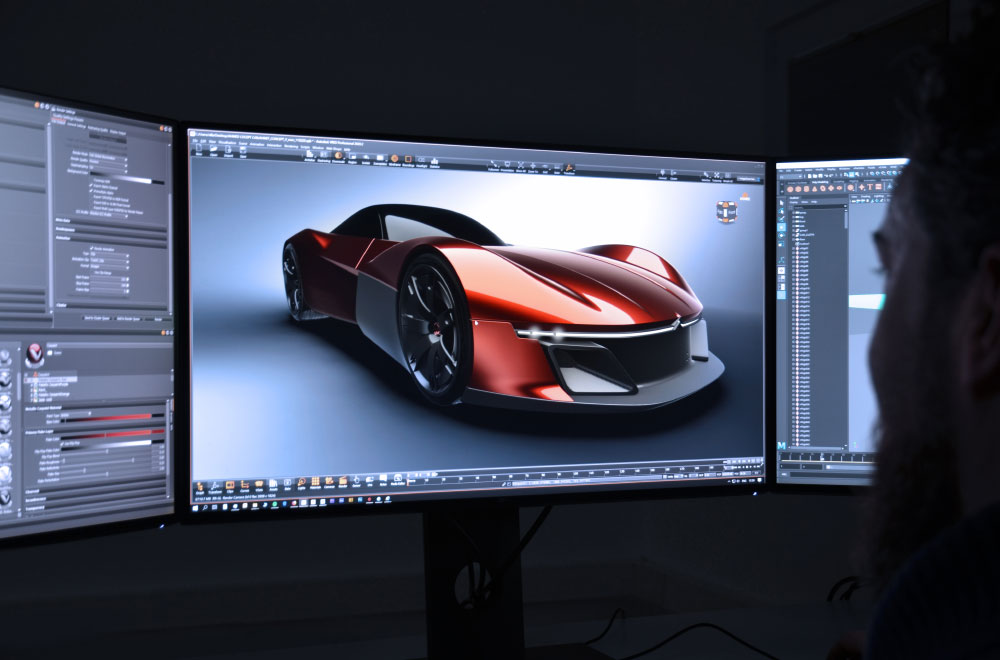Open the animation Format dropdown

point(109,266)
